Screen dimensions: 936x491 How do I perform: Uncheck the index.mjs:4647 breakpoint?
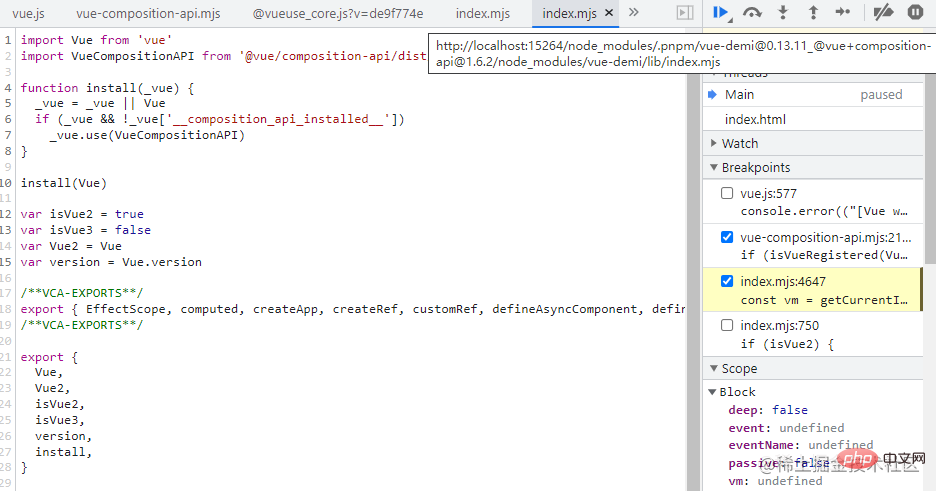tap(726, 281)
